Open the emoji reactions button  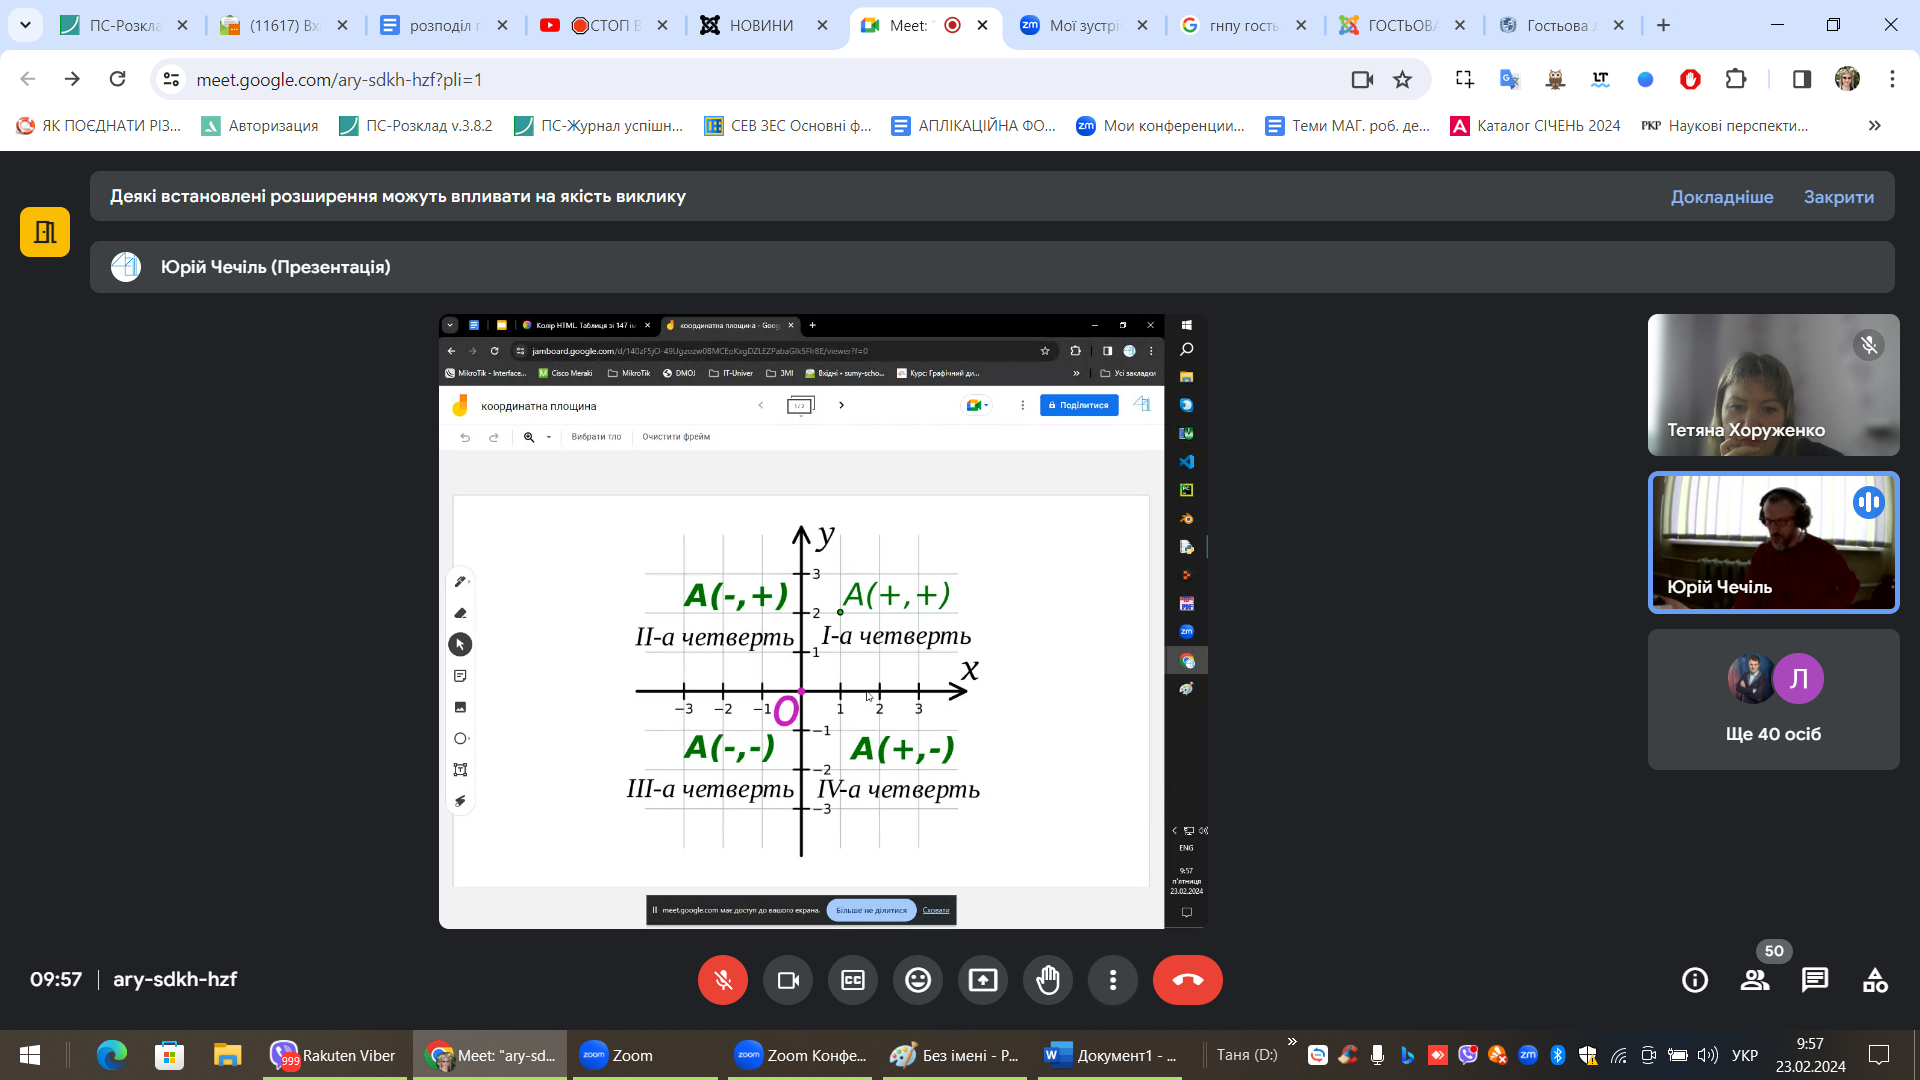(918, 980)
